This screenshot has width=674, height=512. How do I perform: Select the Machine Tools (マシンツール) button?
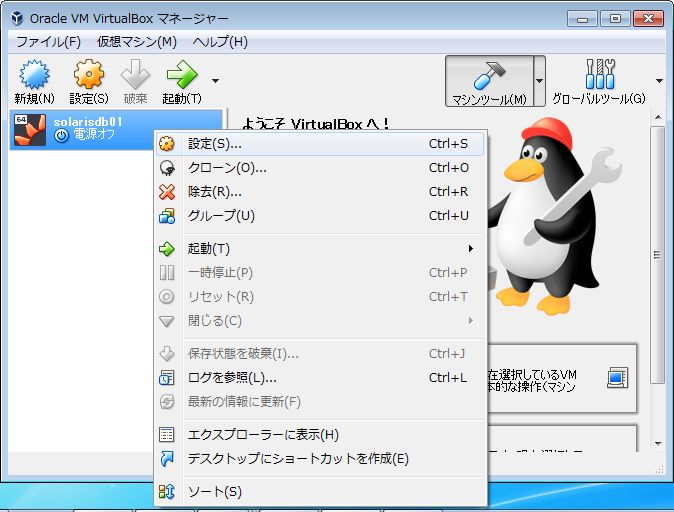pos(490,81)
